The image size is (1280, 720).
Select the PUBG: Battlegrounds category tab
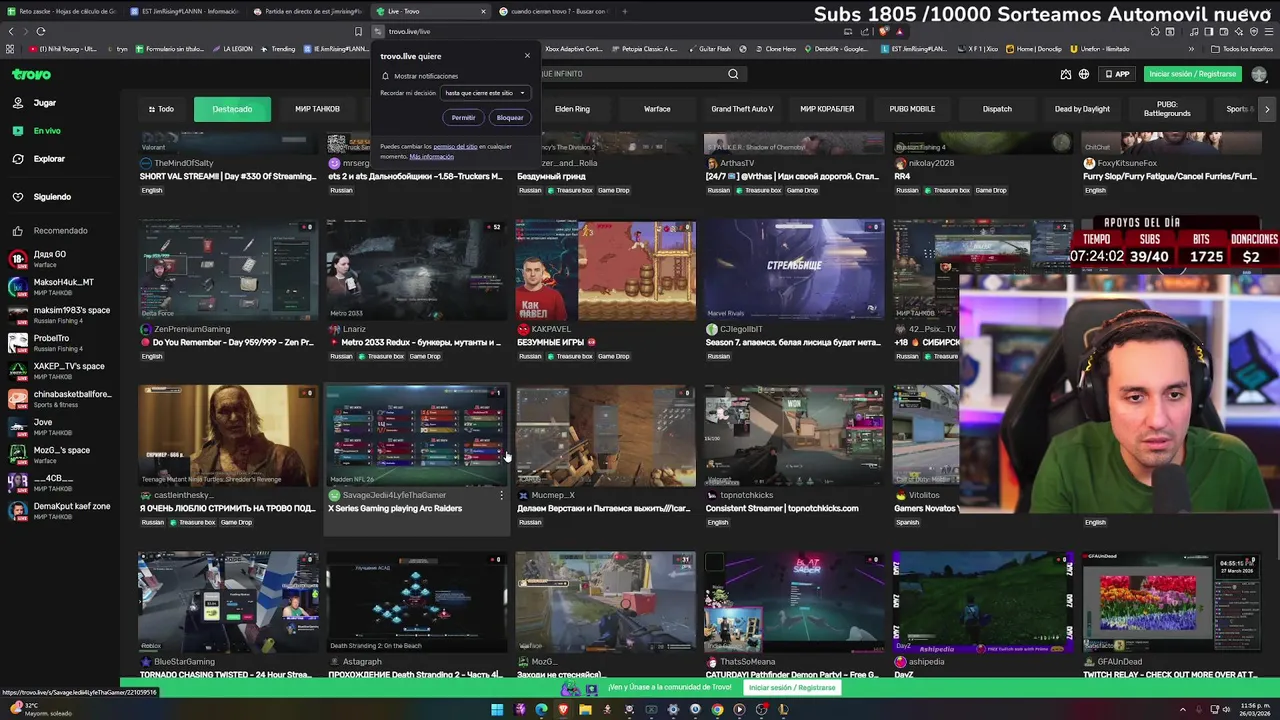(1167, 109)
